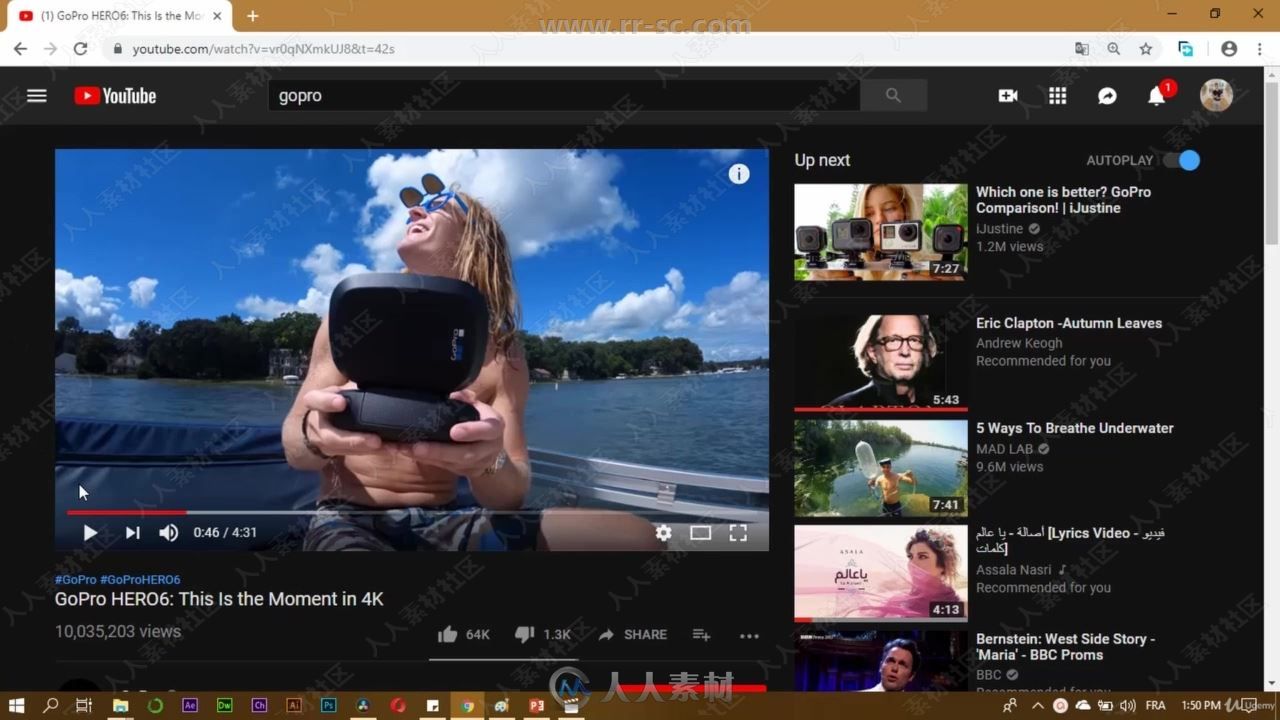
Task: Open the create video camera icon
Action: coord(1008,96)
